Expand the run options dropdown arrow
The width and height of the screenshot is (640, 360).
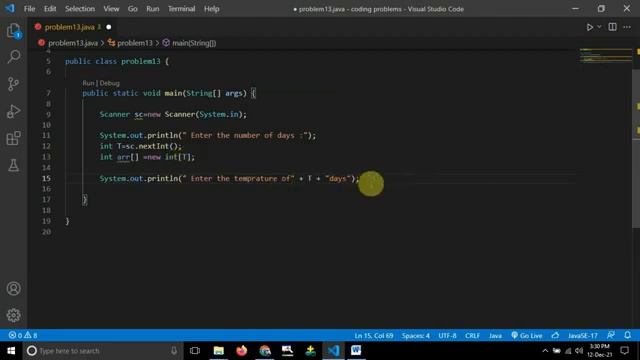[x=599, y=27]
